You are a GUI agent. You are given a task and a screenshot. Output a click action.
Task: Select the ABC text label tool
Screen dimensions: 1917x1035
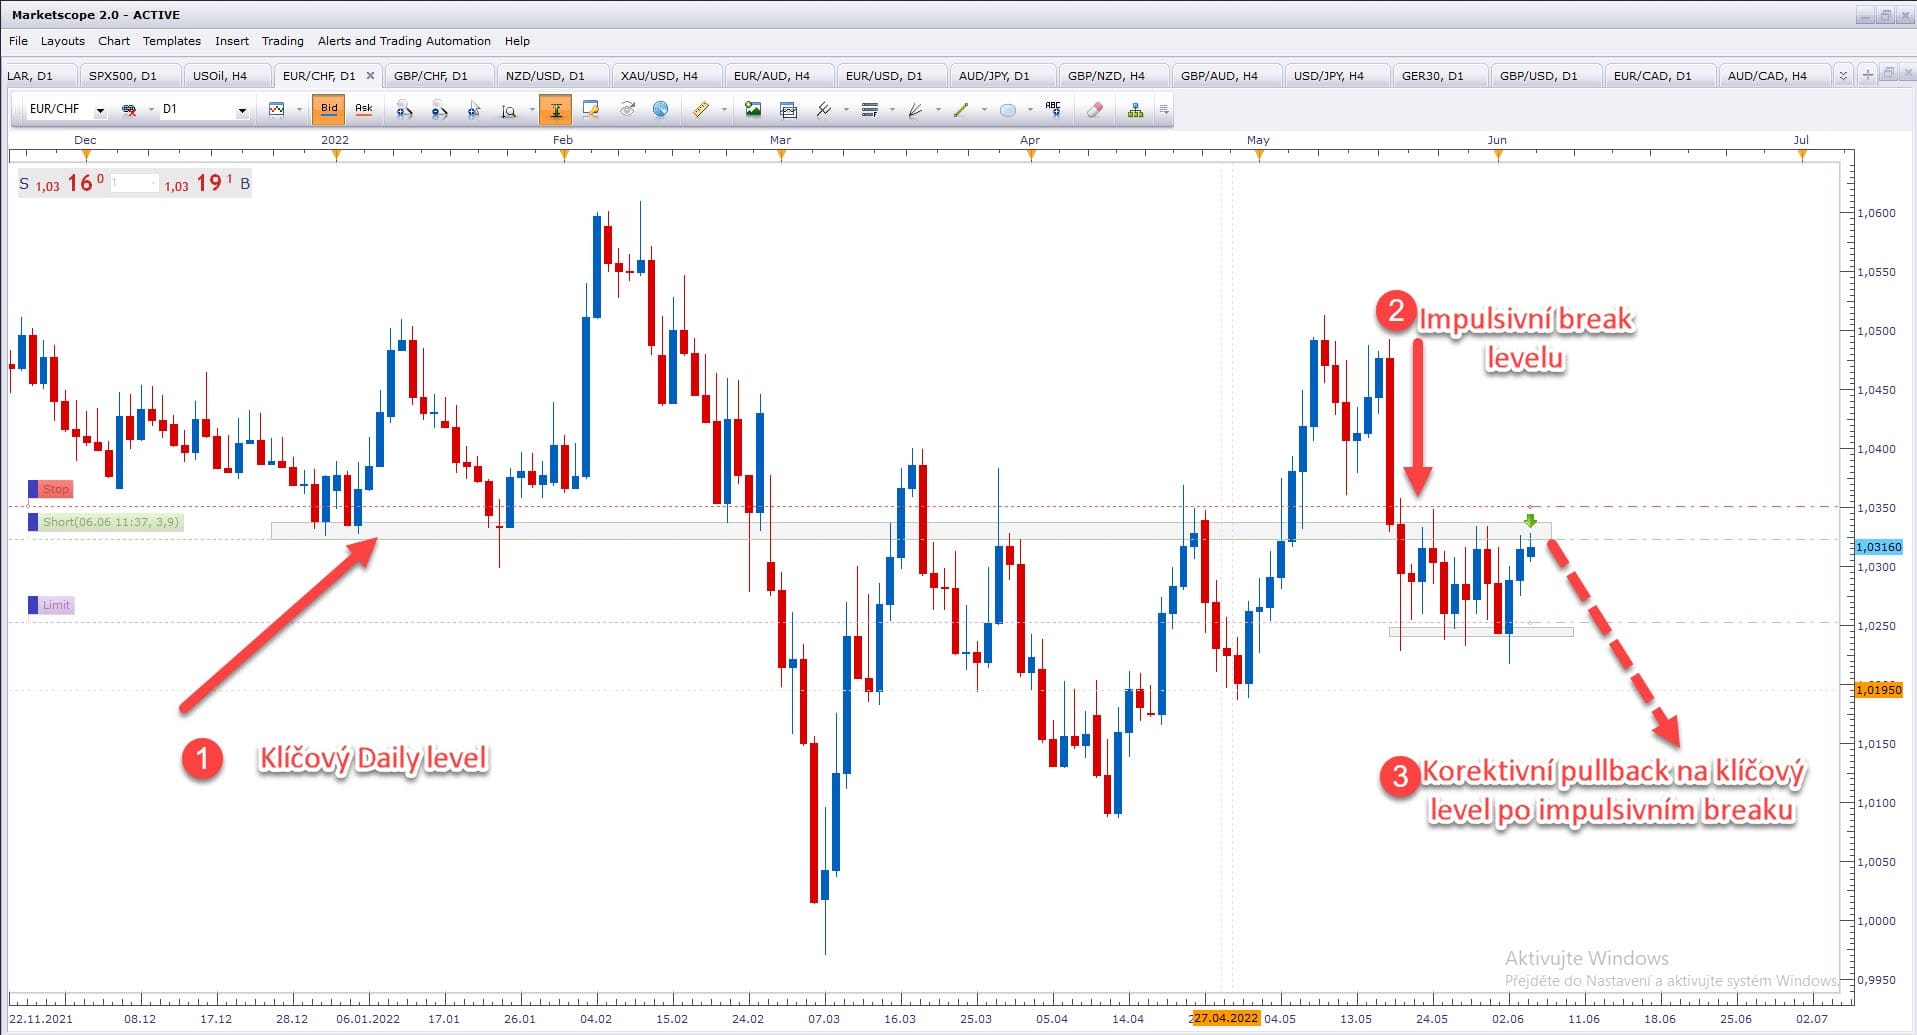pyautogui.click(x=1052, y=109)
